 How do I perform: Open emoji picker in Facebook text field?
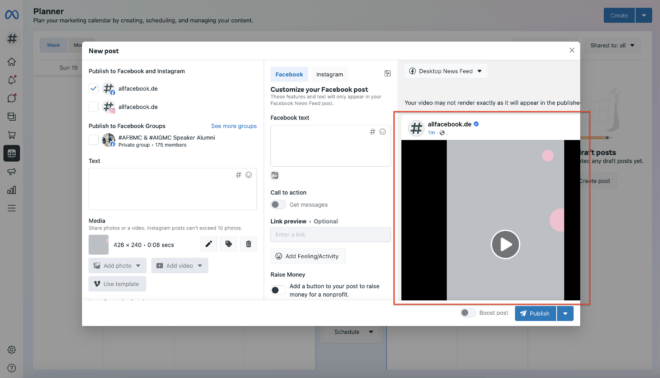383,132
